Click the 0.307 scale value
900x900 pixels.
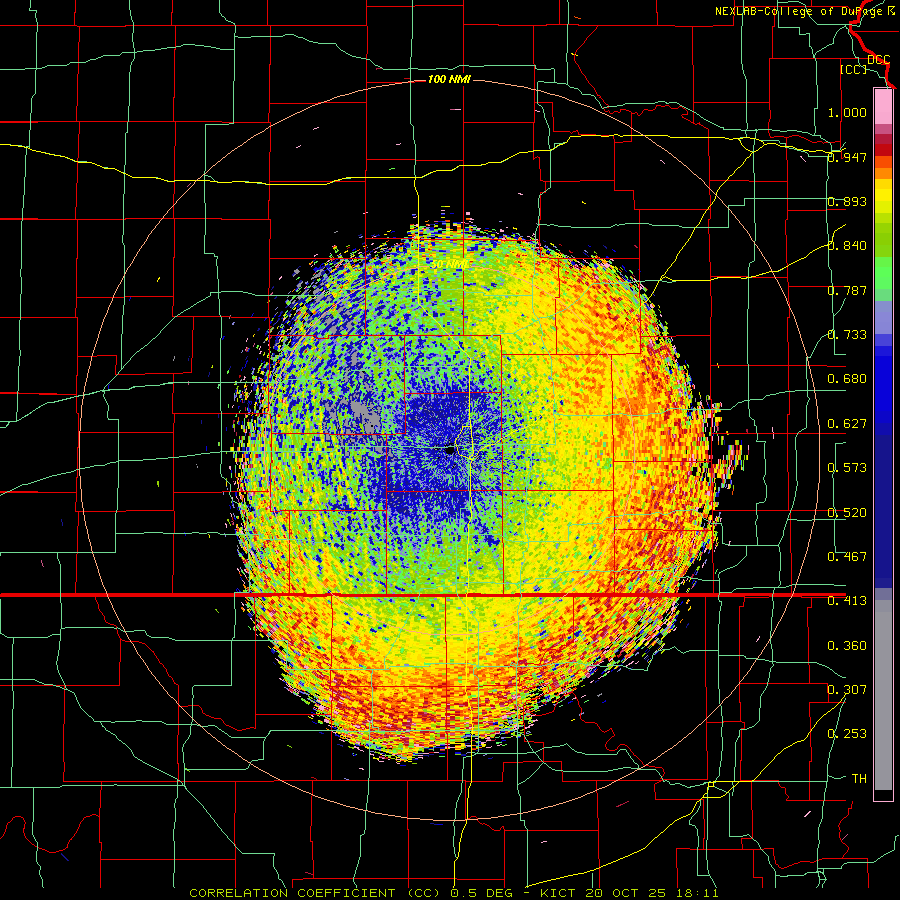click(x=847, y=689)
